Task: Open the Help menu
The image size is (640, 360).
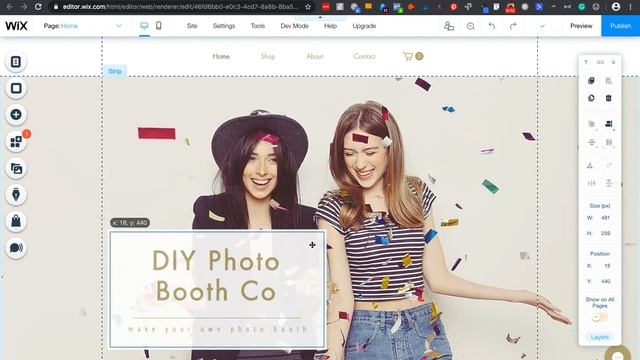Action: click(x=330, y=26)
